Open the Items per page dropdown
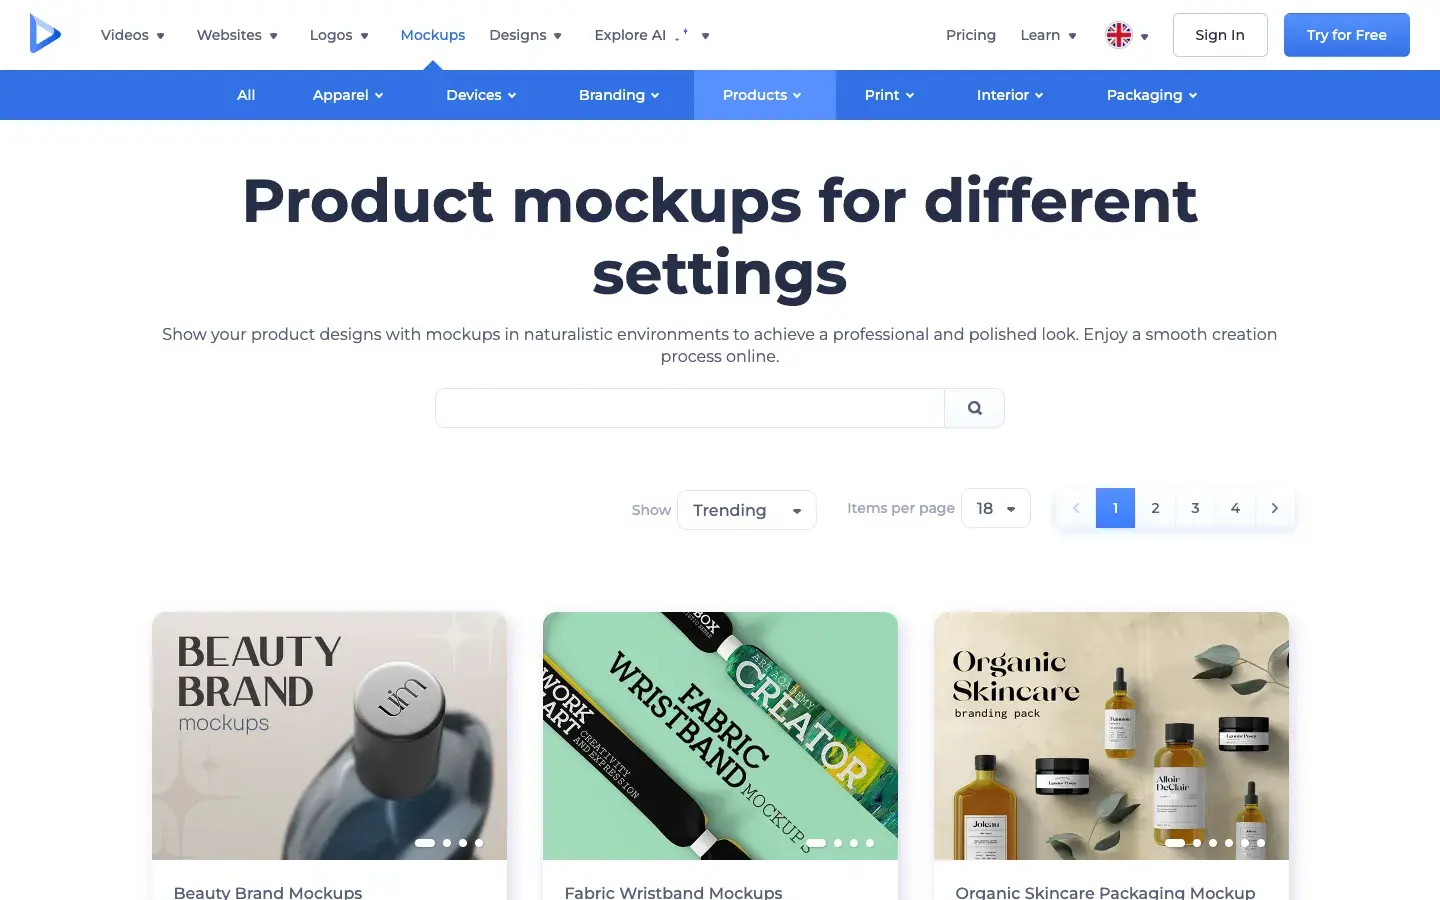 (x=995, y=508)
